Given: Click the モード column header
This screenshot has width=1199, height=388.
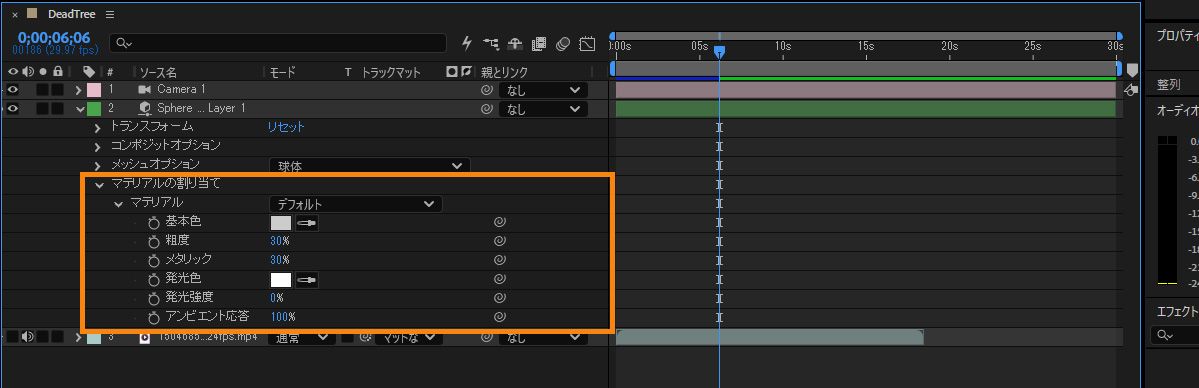Looking at the screenshot, I should pyautogui.click(x=283, y=73).
